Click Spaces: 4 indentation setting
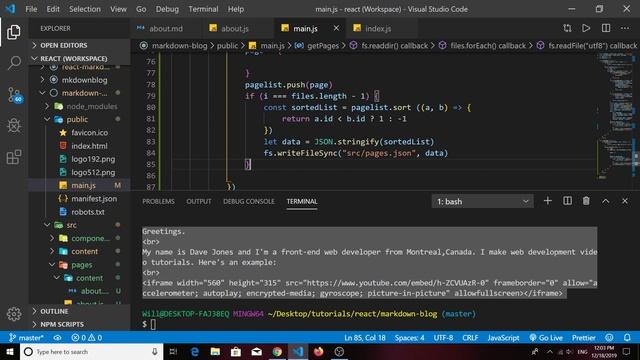This screenshot has height=360, width=640. 409,338
